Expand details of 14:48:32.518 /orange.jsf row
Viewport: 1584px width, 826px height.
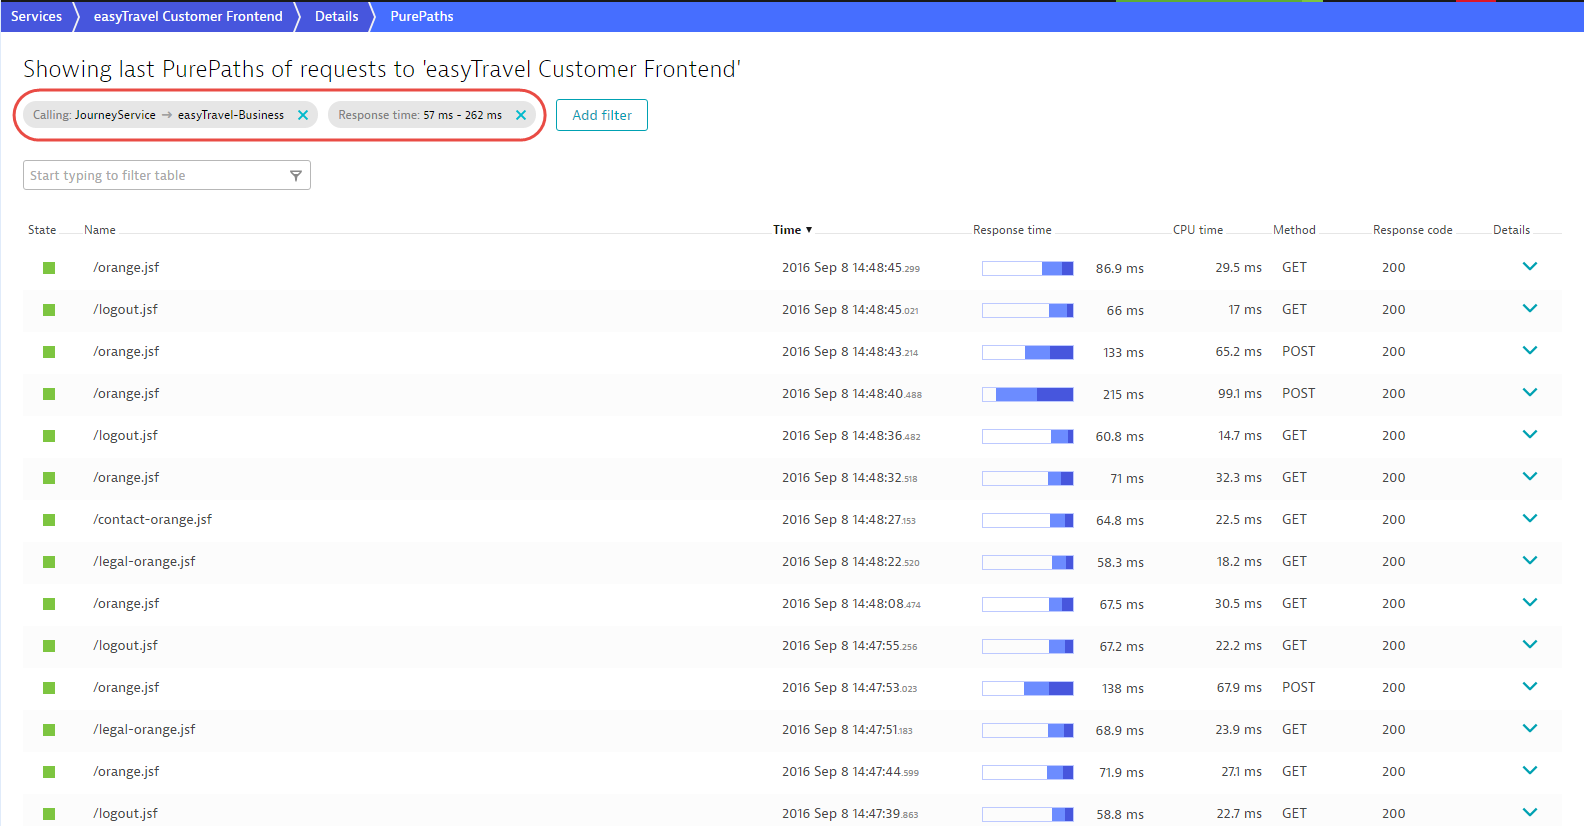(x=1530, y=477)
